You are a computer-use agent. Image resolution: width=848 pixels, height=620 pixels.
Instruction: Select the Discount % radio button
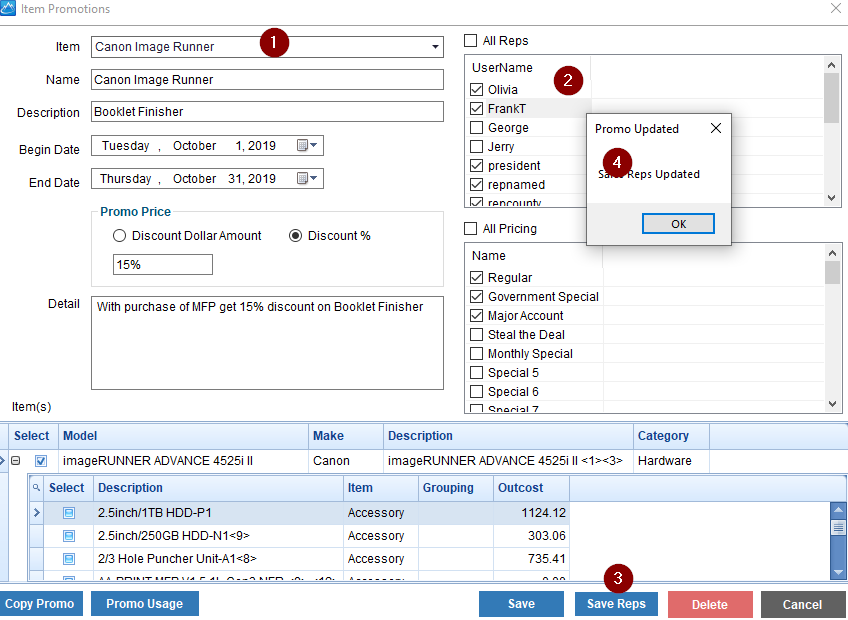tap(295, 236)
